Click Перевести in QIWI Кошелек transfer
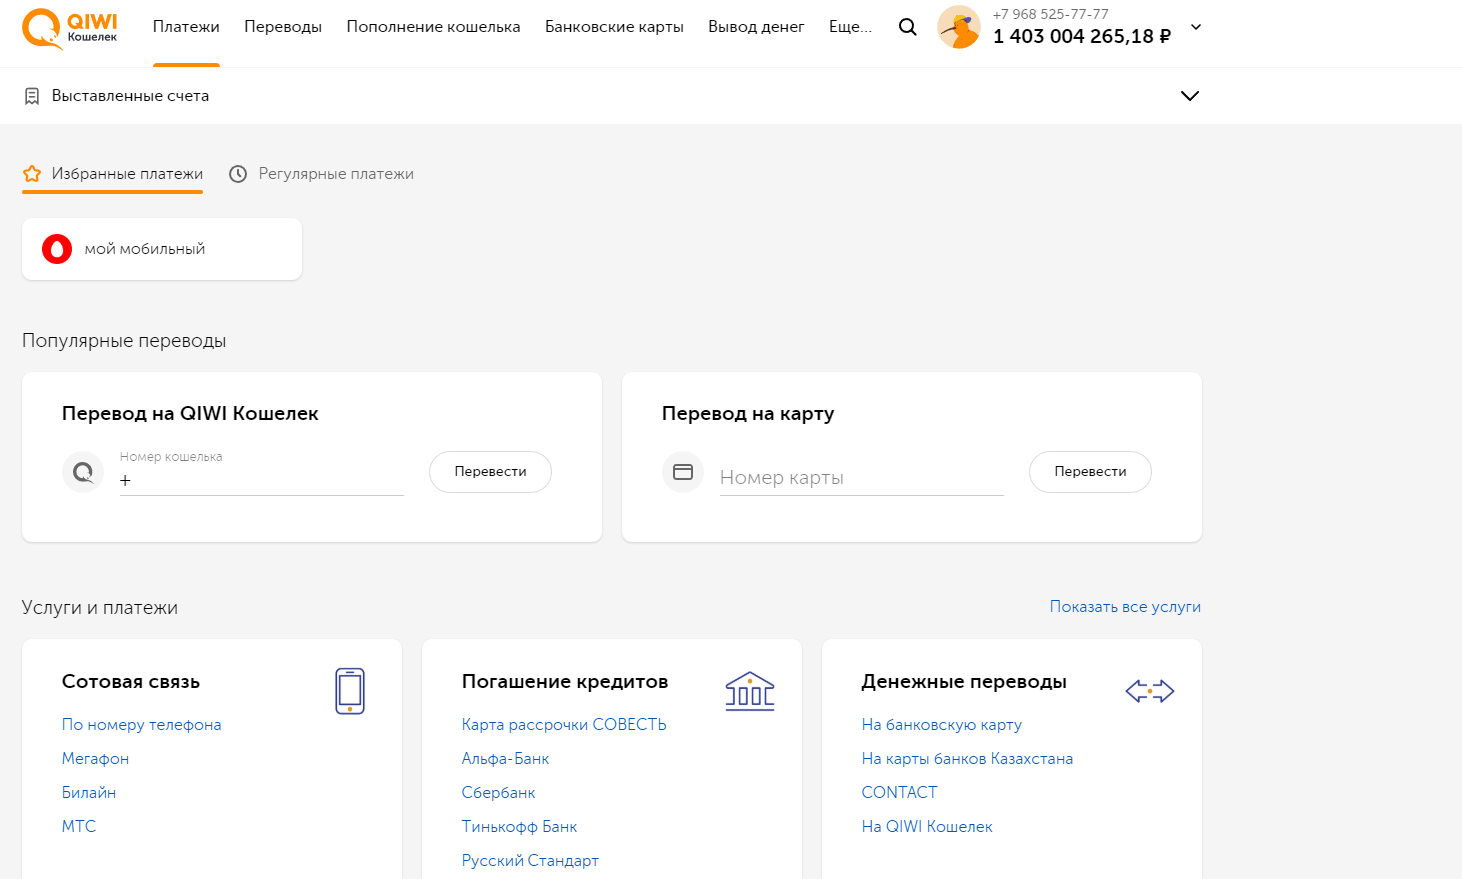Viewport: 1462px width, 879px height. click(490, 472)
